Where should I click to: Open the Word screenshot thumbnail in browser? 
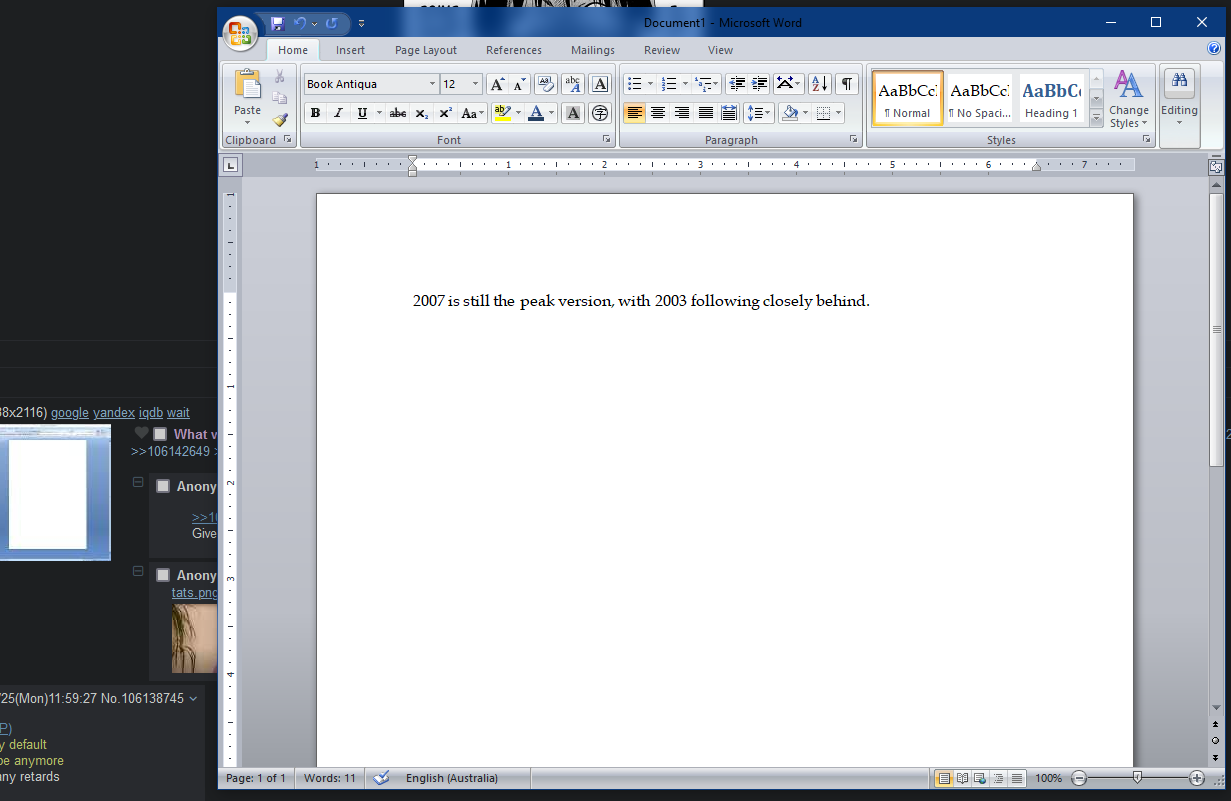(55, 492)
